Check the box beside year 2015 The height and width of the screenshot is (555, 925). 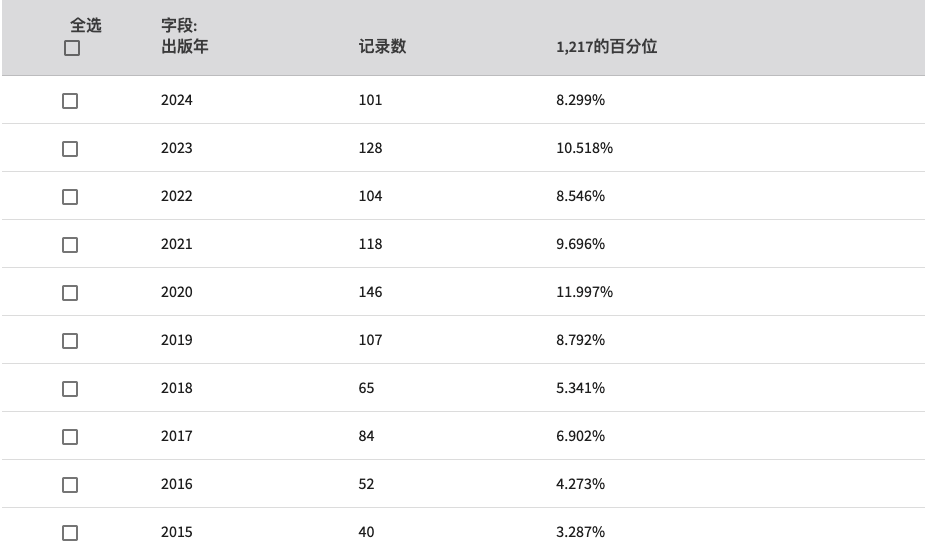70,533
